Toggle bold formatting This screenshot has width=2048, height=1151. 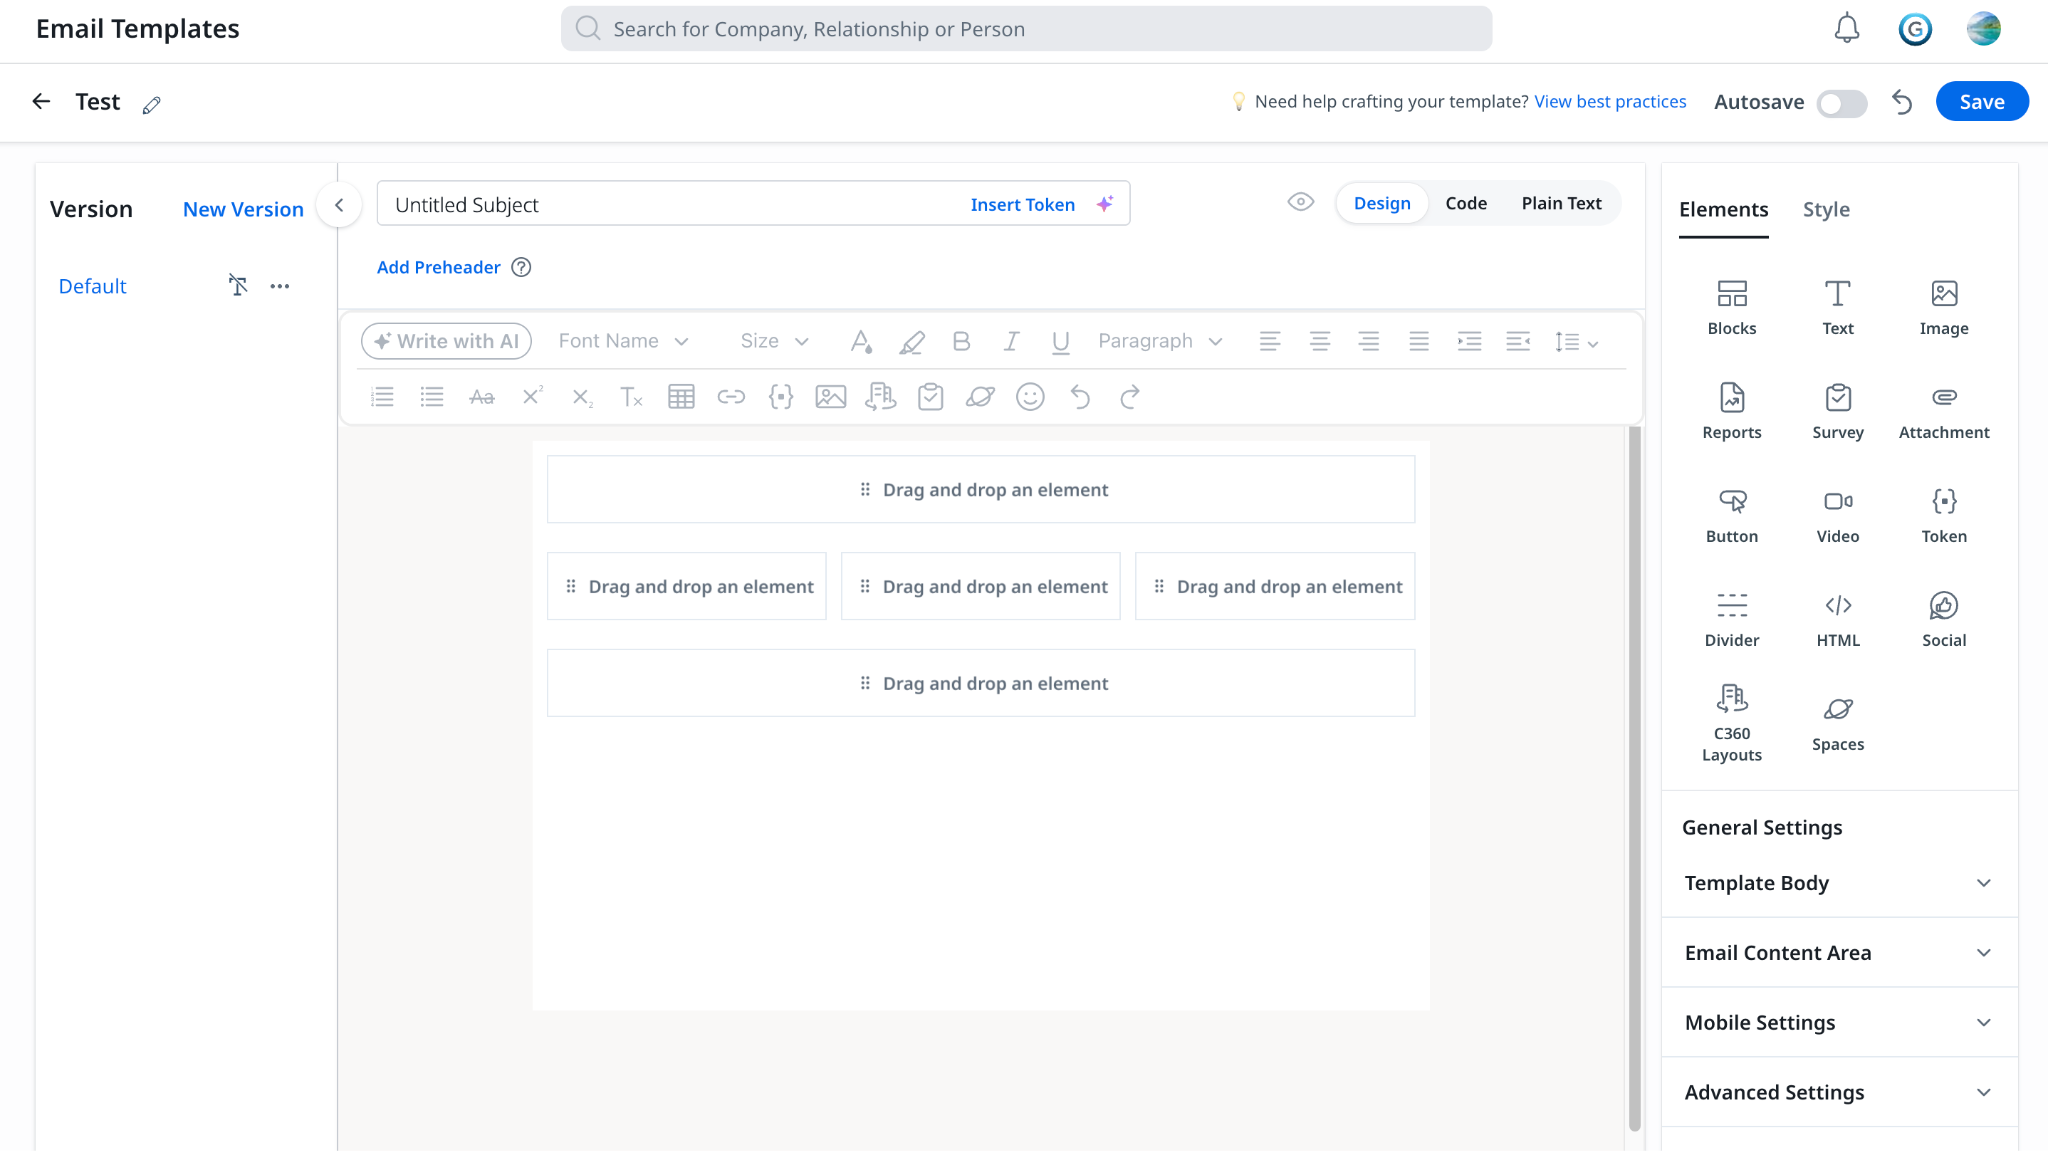(x=961, y=342)
